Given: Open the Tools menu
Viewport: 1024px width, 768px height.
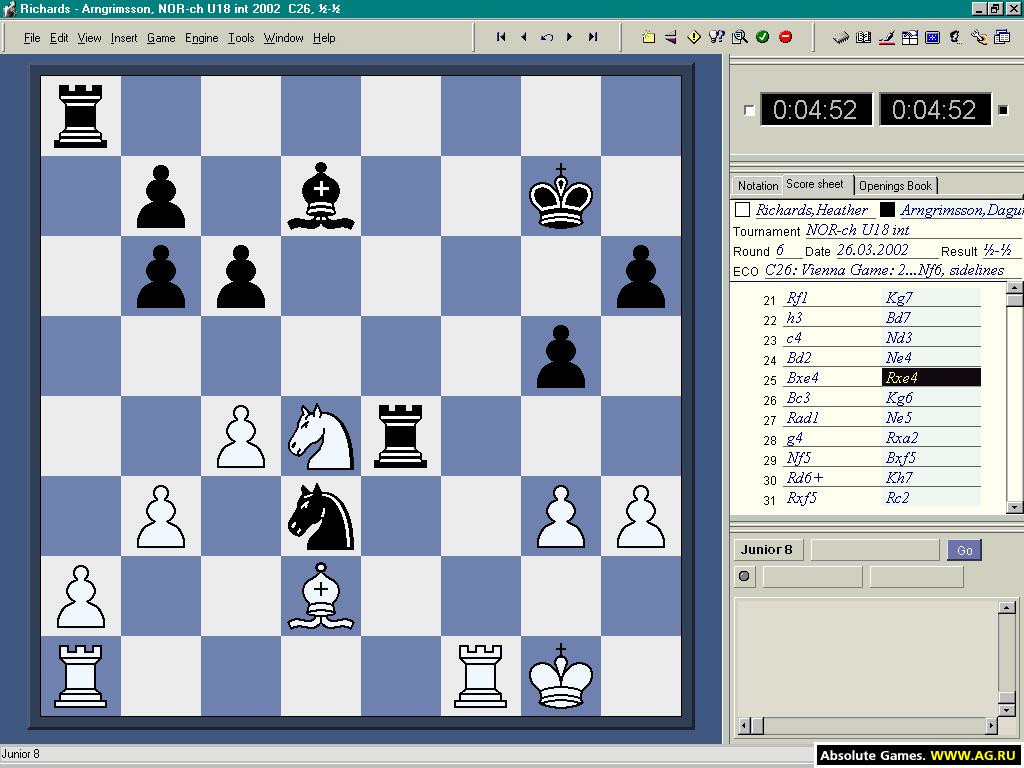Looking at the screenshot, I should click(x=241, y=38).
